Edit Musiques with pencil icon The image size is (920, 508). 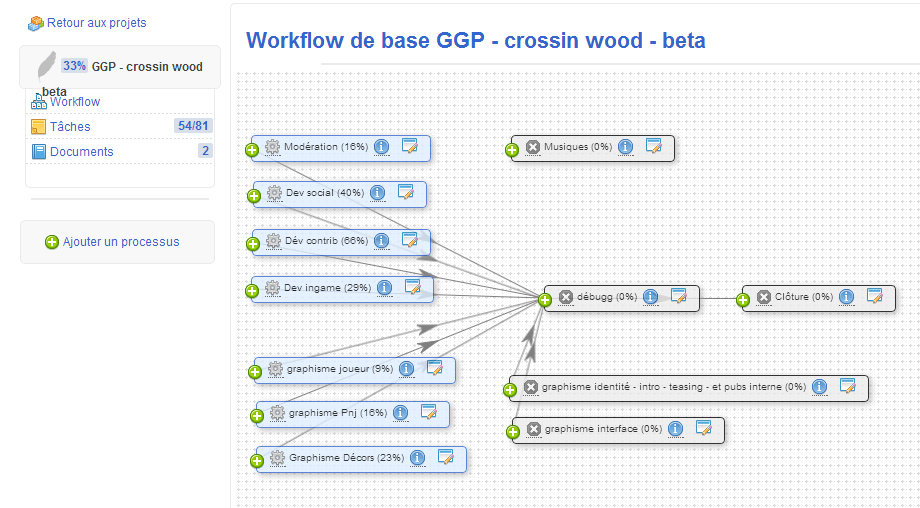654,146
